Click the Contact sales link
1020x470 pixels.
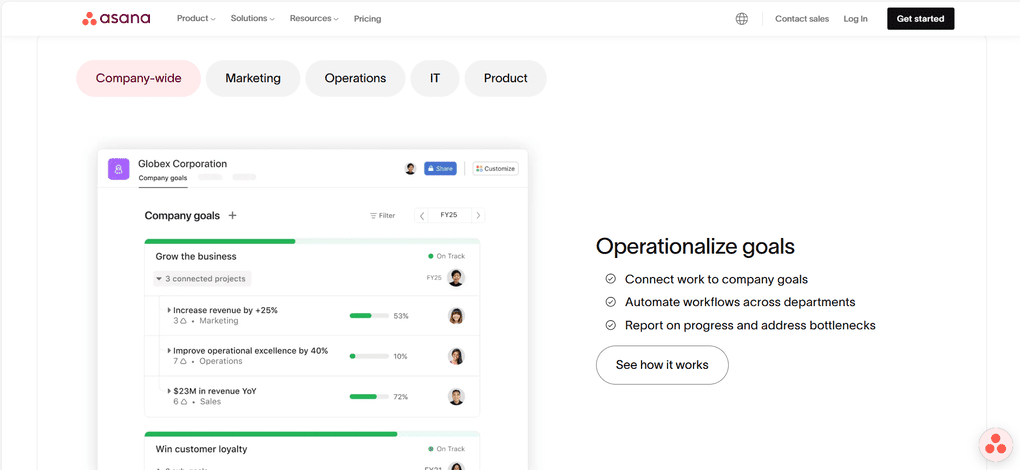(802, 19)
